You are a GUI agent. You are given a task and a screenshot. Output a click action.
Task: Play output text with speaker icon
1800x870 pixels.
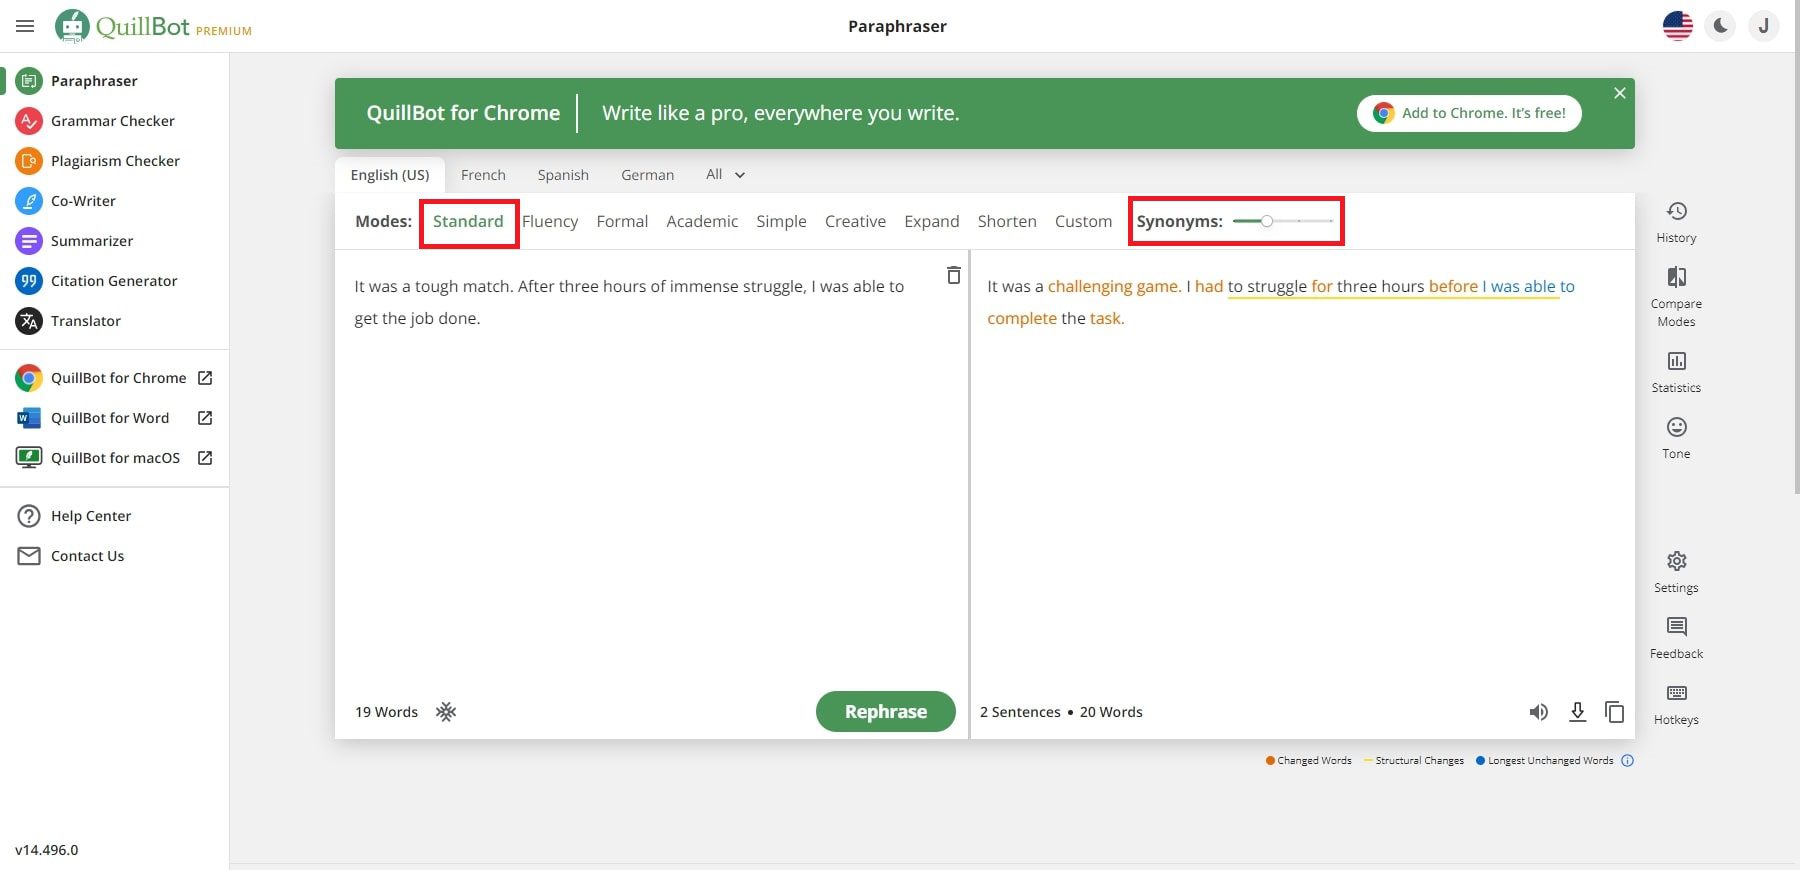point(1538,712)
